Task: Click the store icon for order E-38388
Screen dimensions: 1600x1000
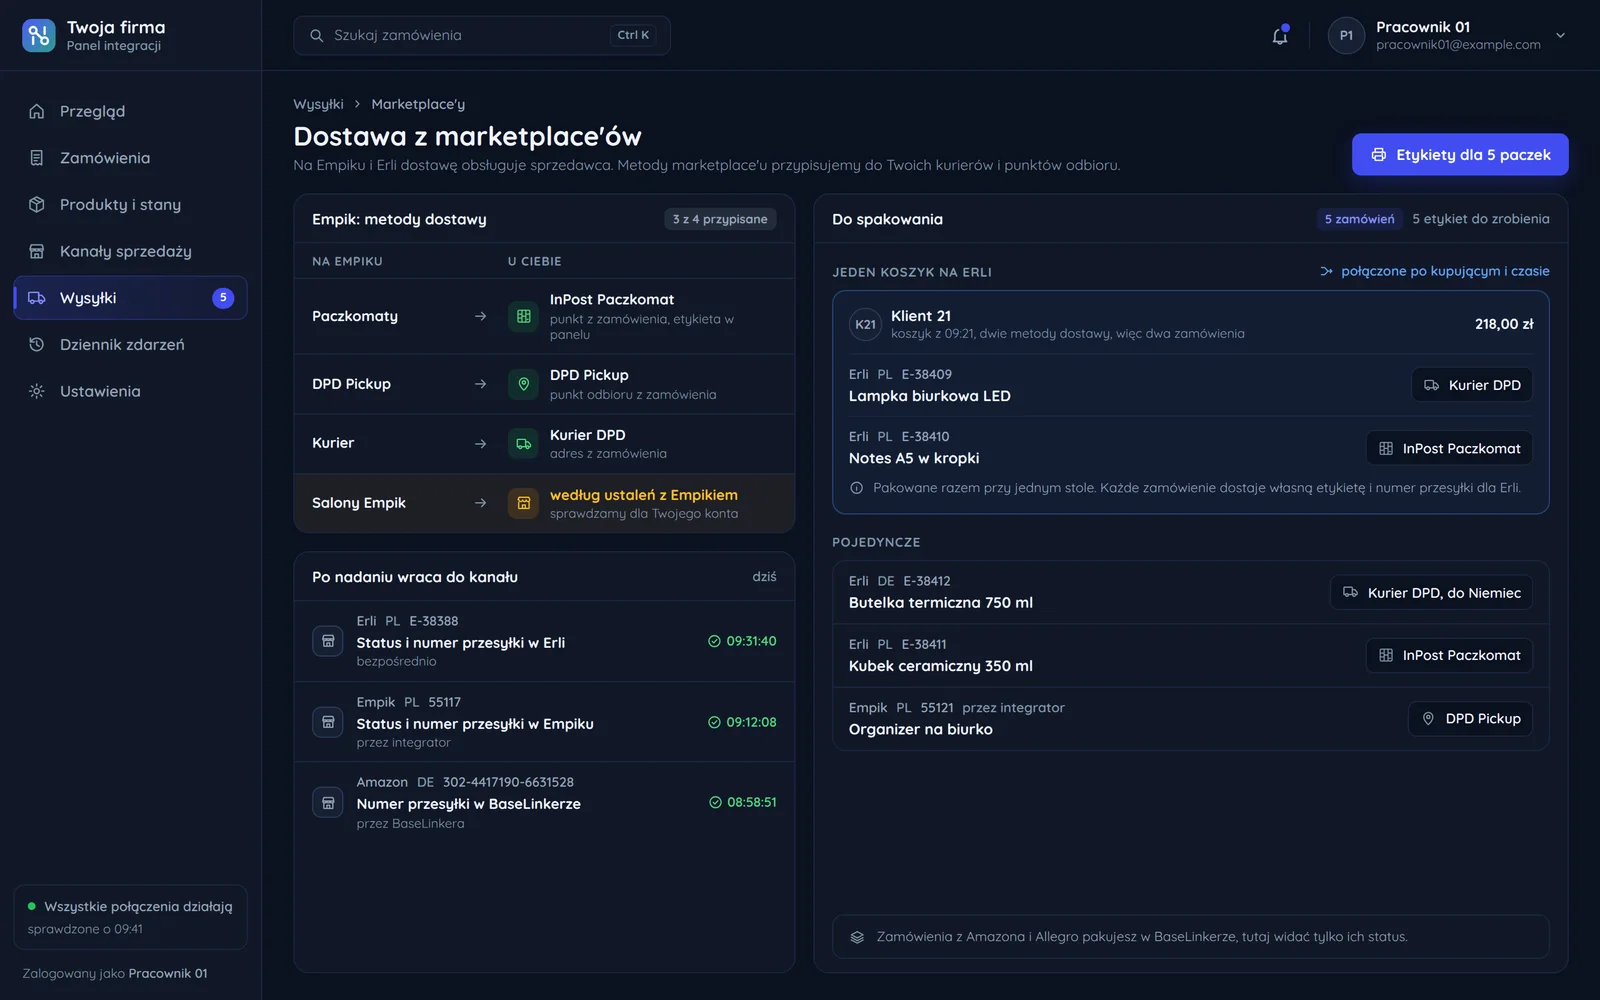Action: tap(328, 641)
